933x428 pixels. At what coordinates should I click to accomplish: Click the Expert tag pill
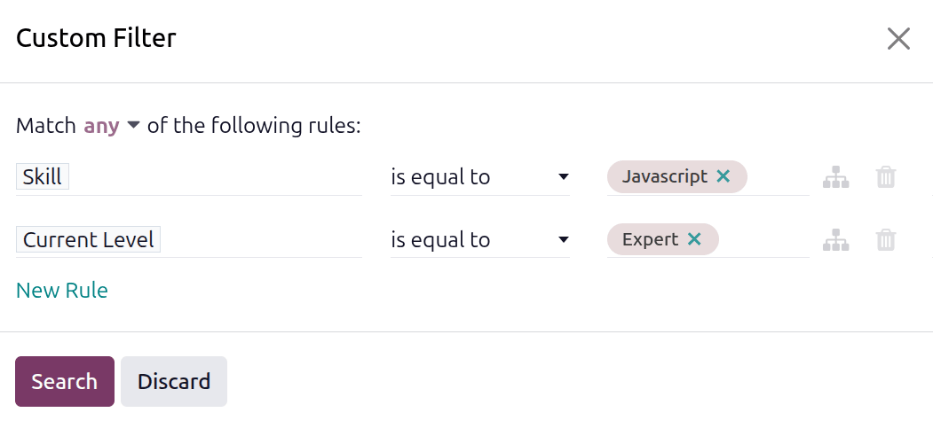point(650,239)
